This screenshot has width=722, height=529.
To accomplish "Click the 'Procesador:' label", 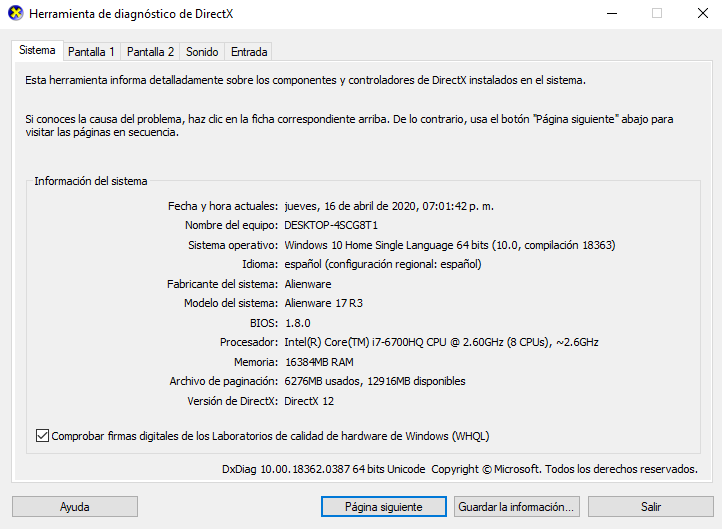I will 249,342.
